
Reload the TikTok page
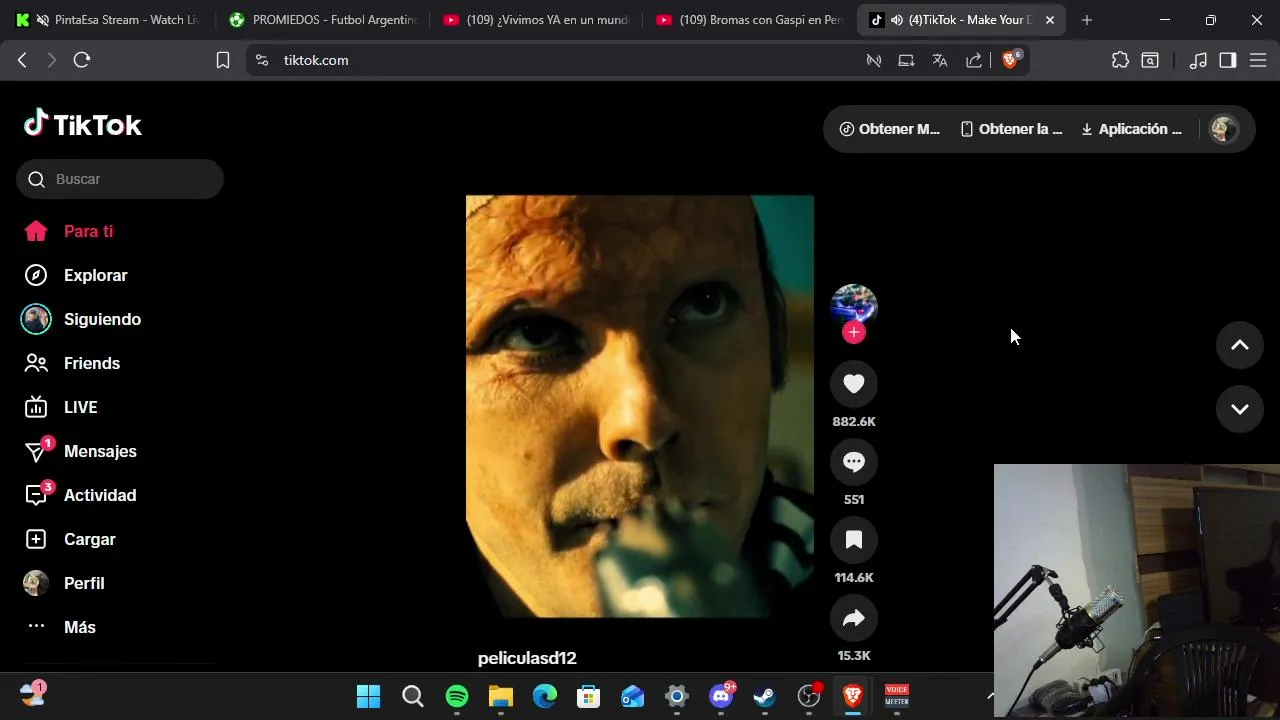[x=82, y=60]
